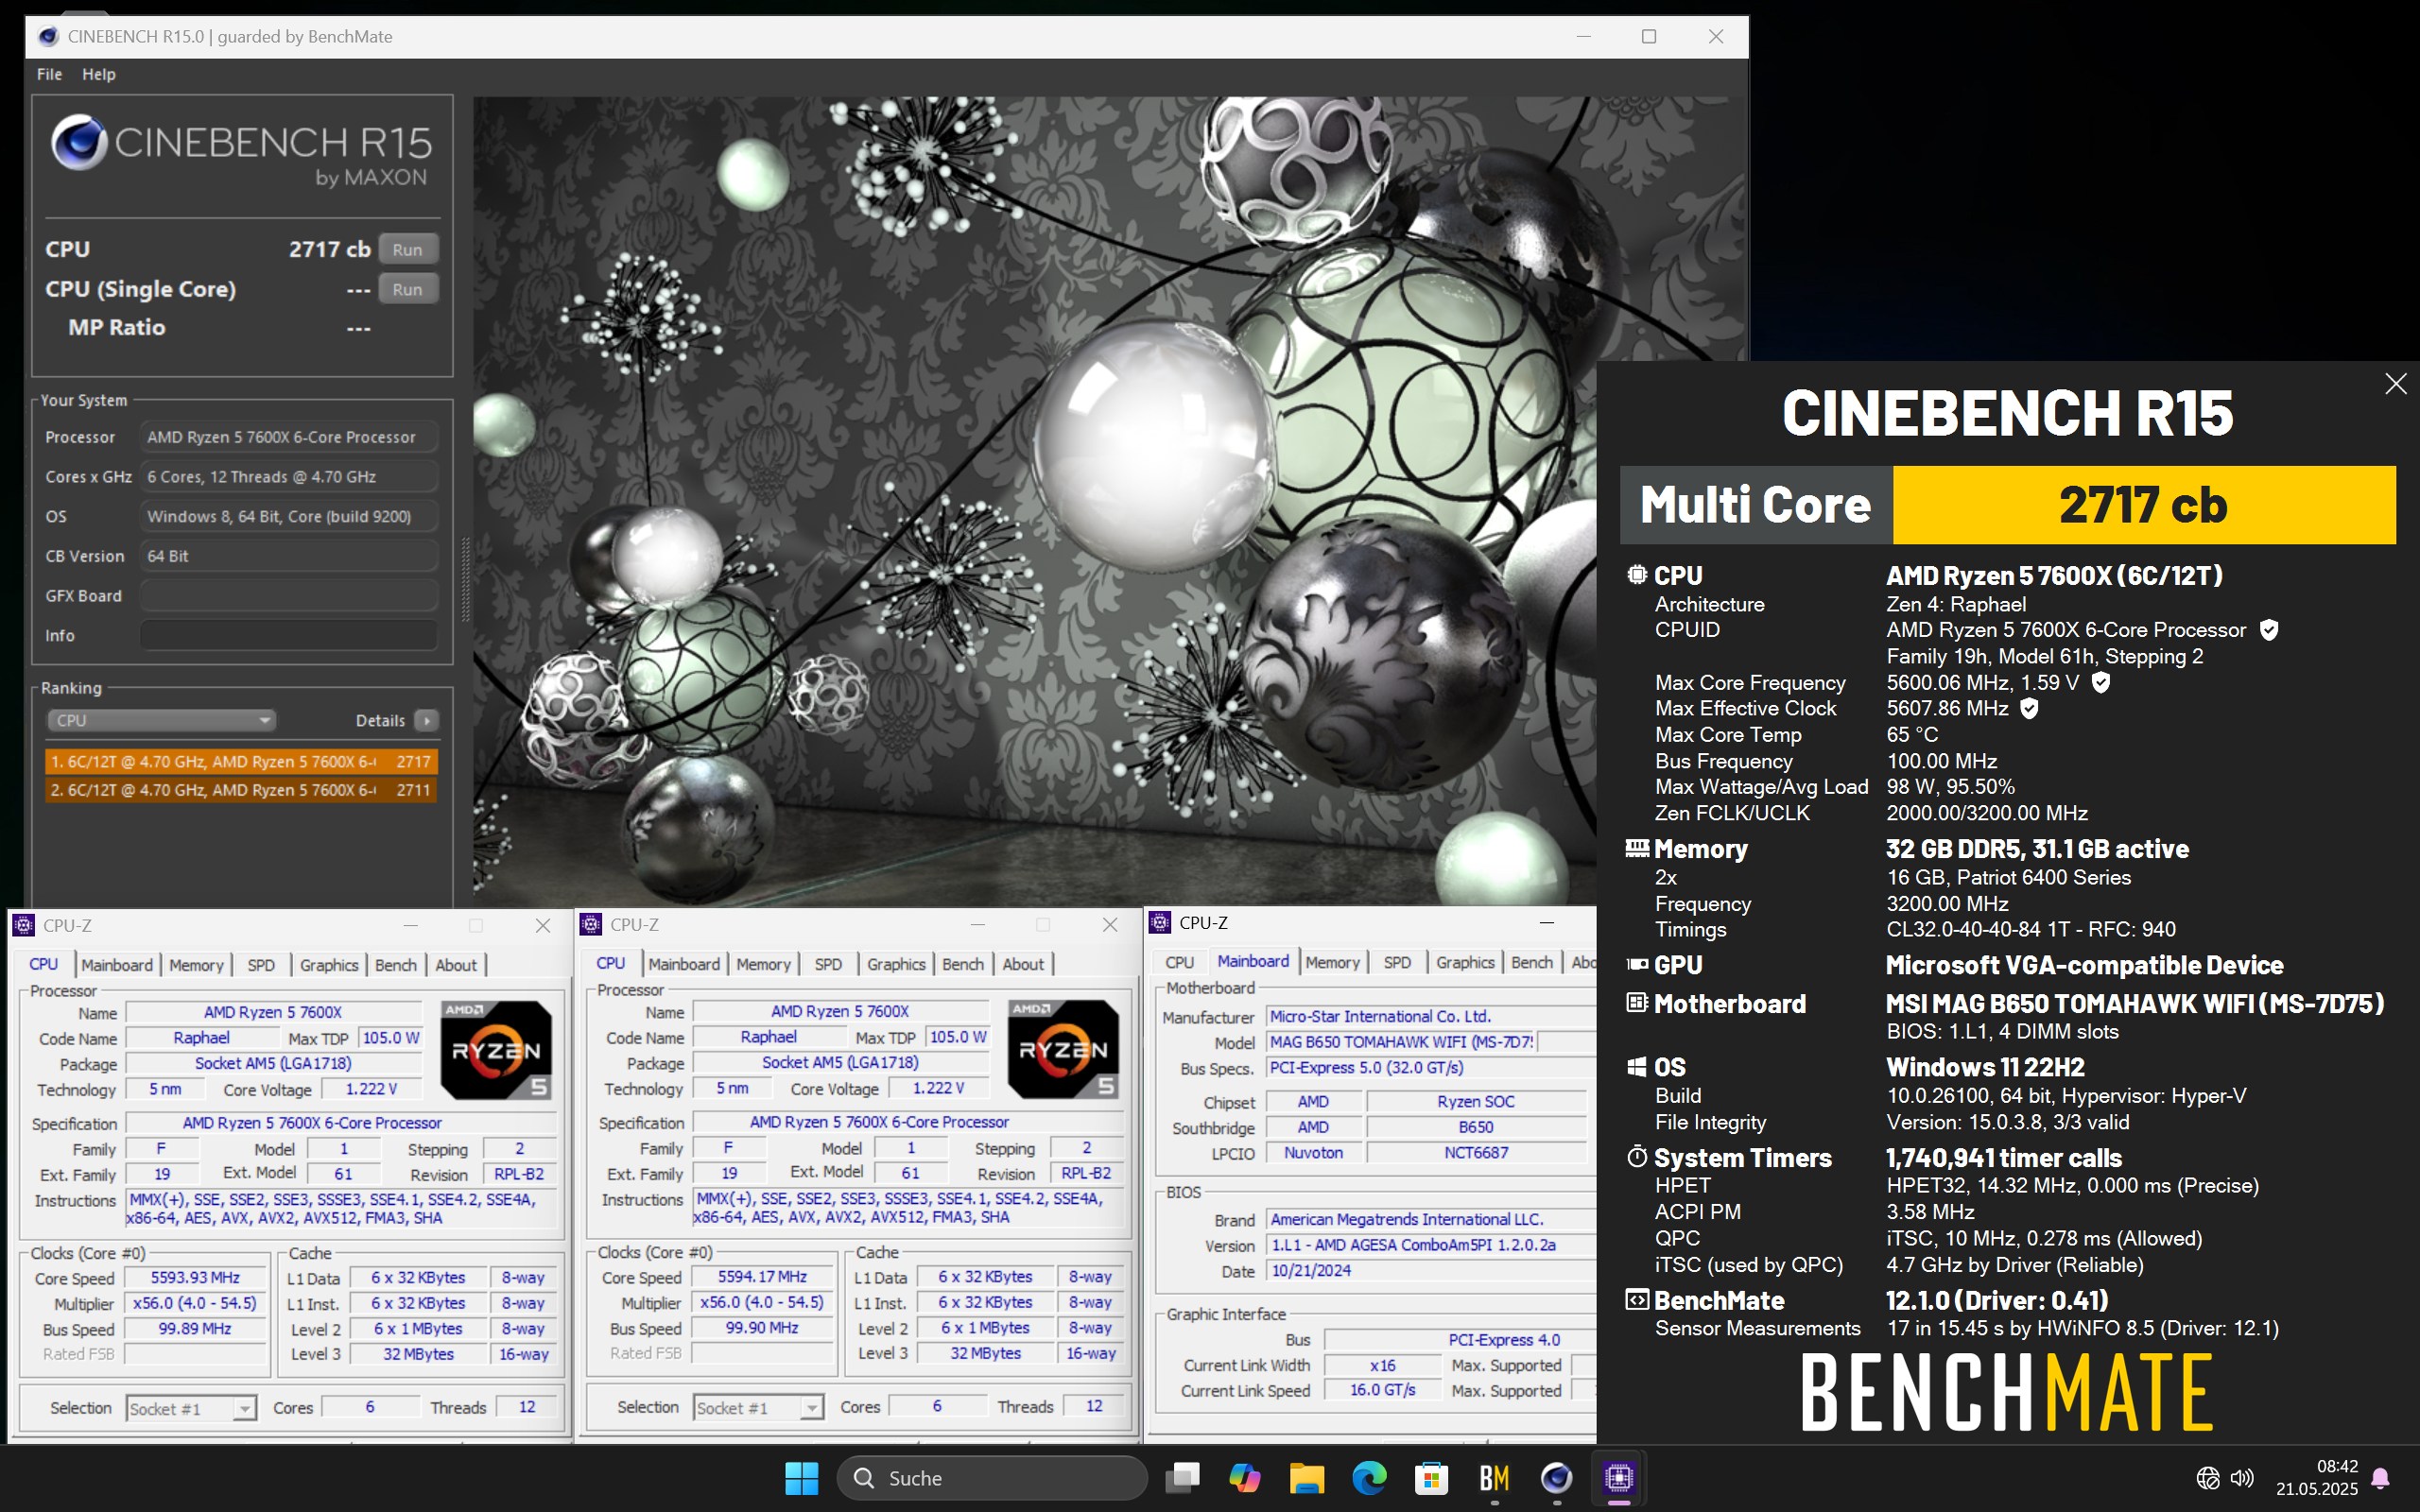Screen dimensions: 2420x1512
Task: Open Graphics tab in 5594.17 MHz CPU-Z window
Action: 896,964
